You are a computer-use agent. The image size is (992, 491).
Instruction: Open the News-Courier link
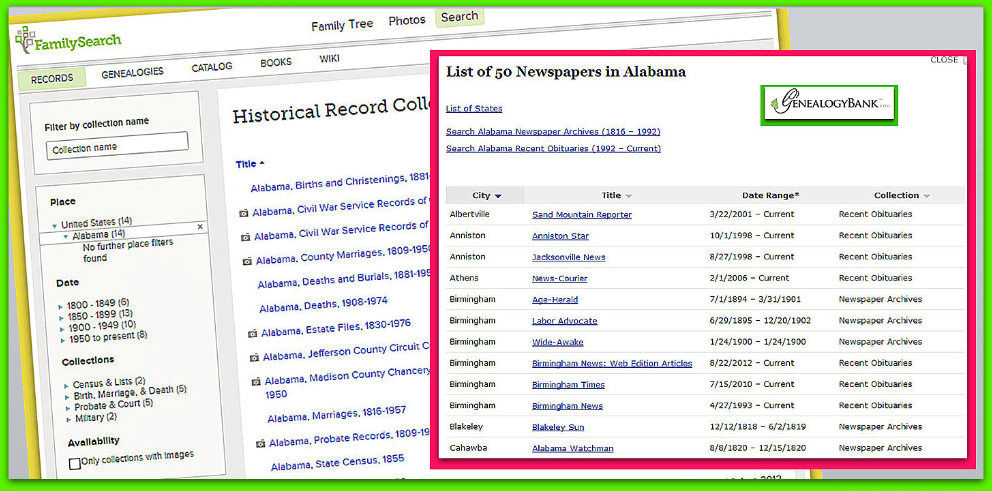pyautogui.click(x=559, y=278)
